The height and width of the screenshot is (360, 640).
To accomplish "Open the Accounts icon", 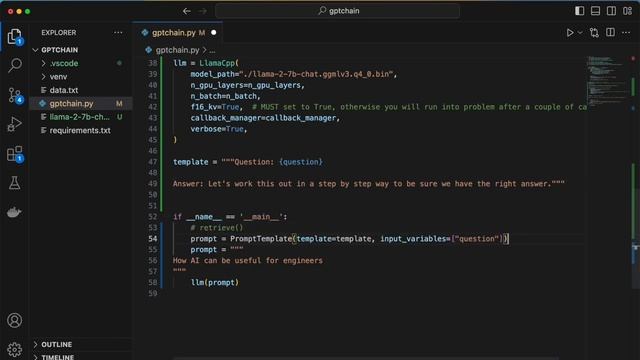I will [15, 320].
